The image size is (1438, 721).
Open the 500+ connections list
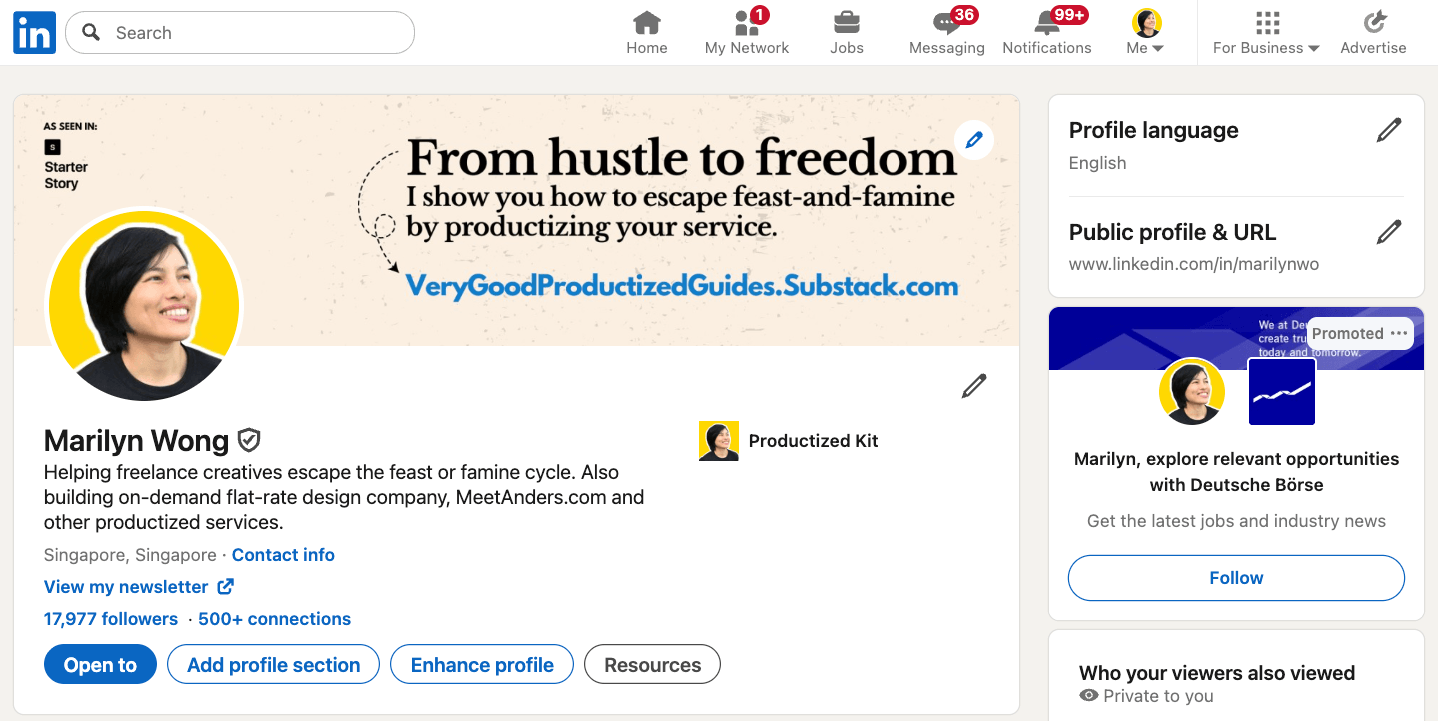coord(274,618)
